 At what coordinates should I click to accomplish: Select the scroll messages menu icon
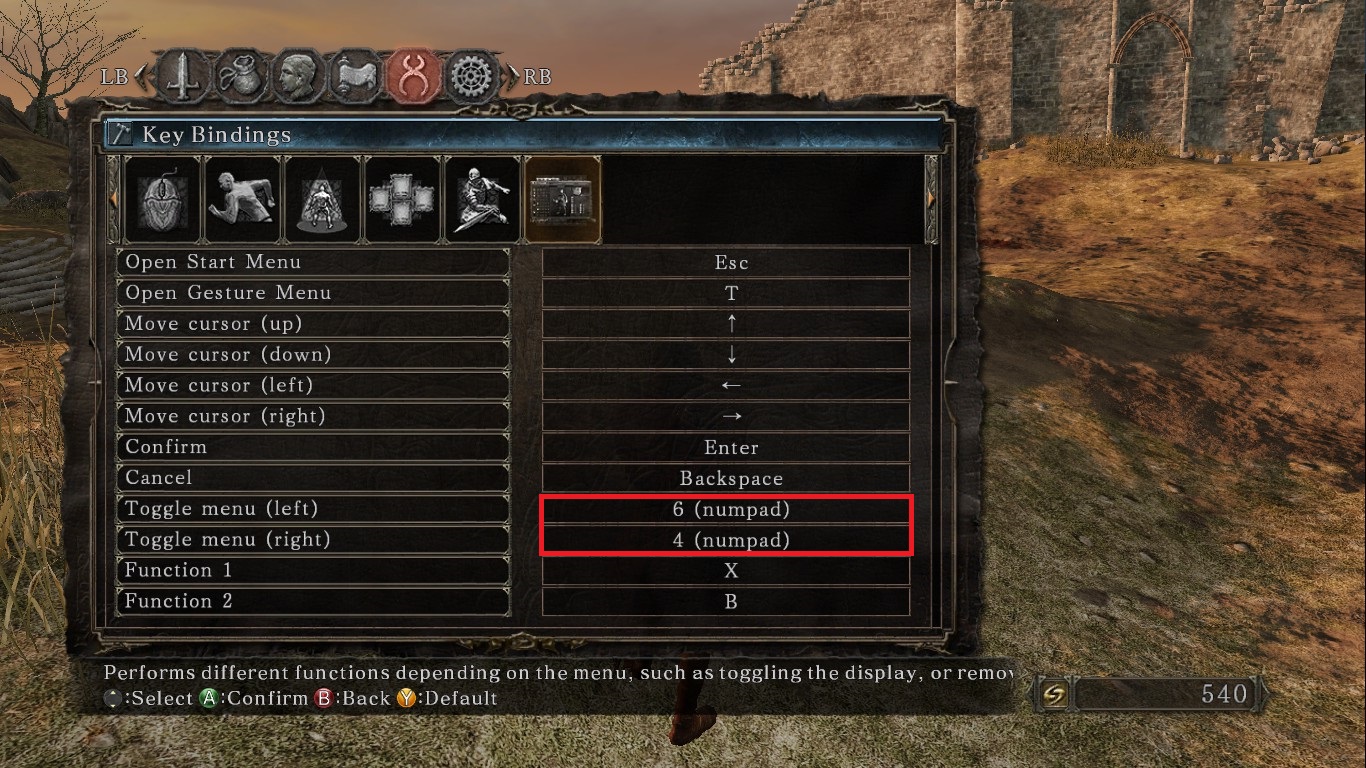[x=357, y=76]
